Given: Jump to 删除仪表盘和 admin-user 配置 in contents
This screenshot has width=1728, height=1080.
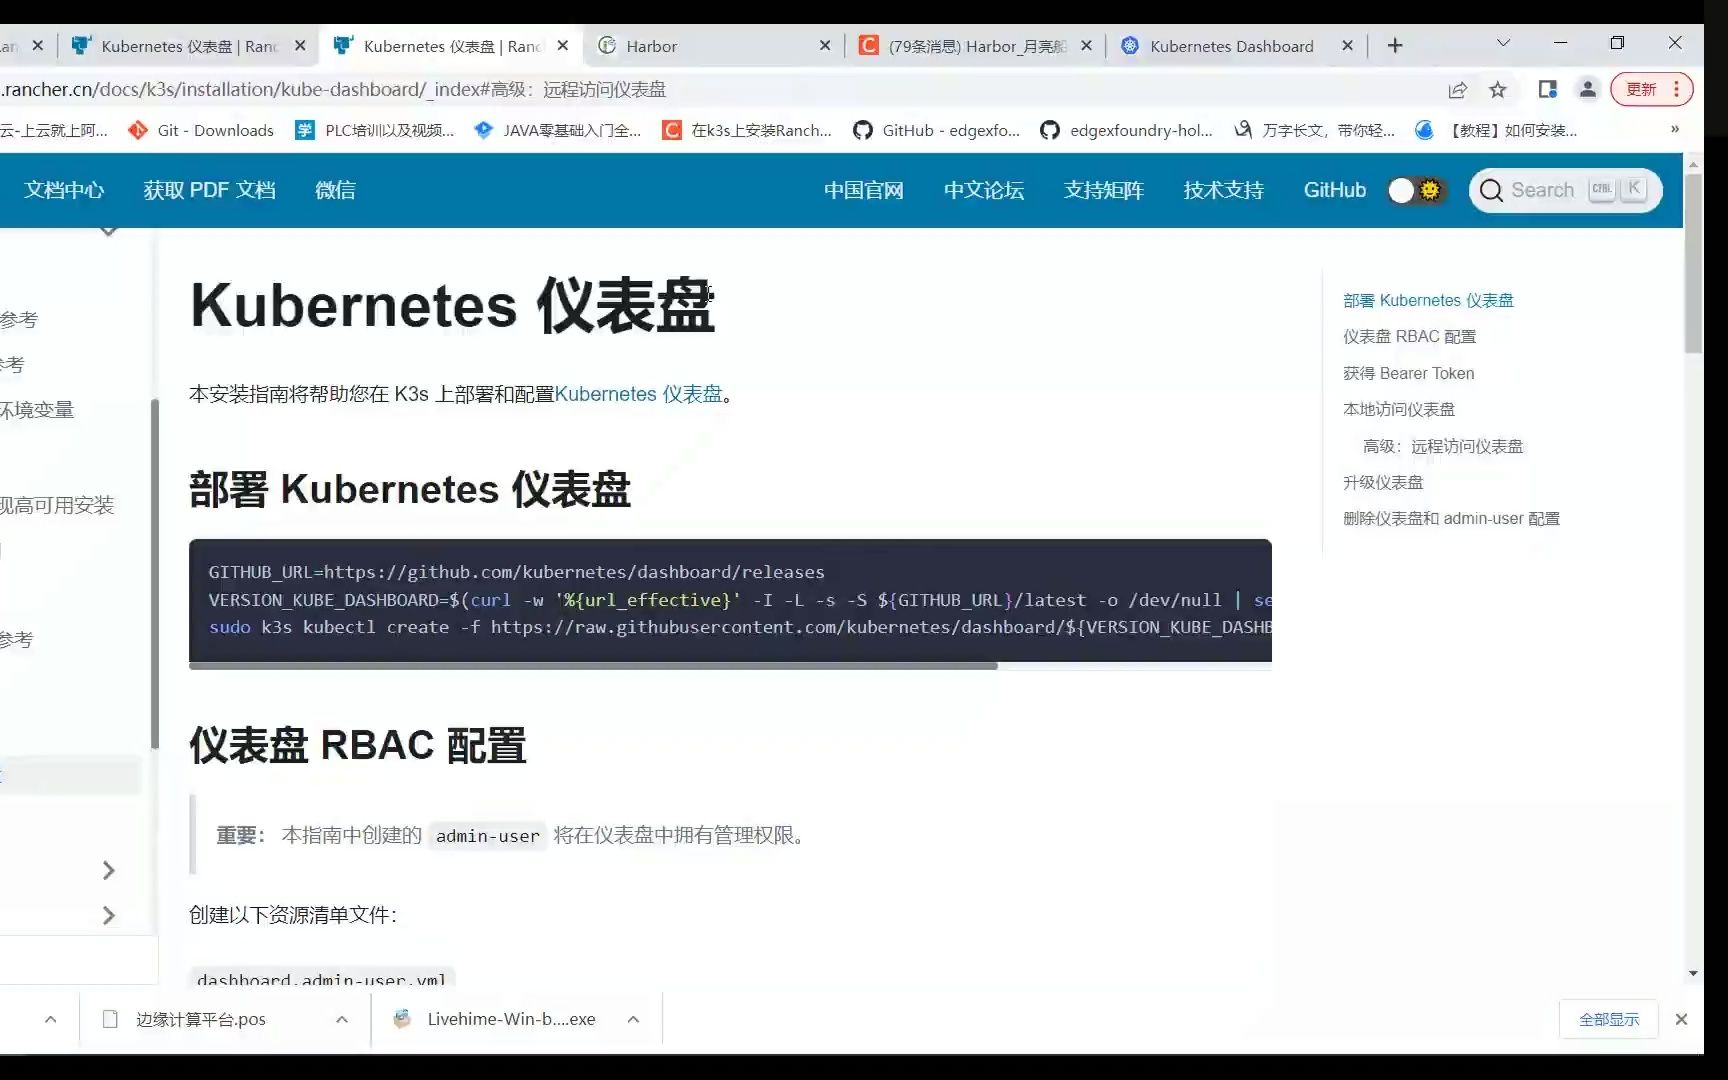Looking at the screenshot, I should tap(1451, 518).
